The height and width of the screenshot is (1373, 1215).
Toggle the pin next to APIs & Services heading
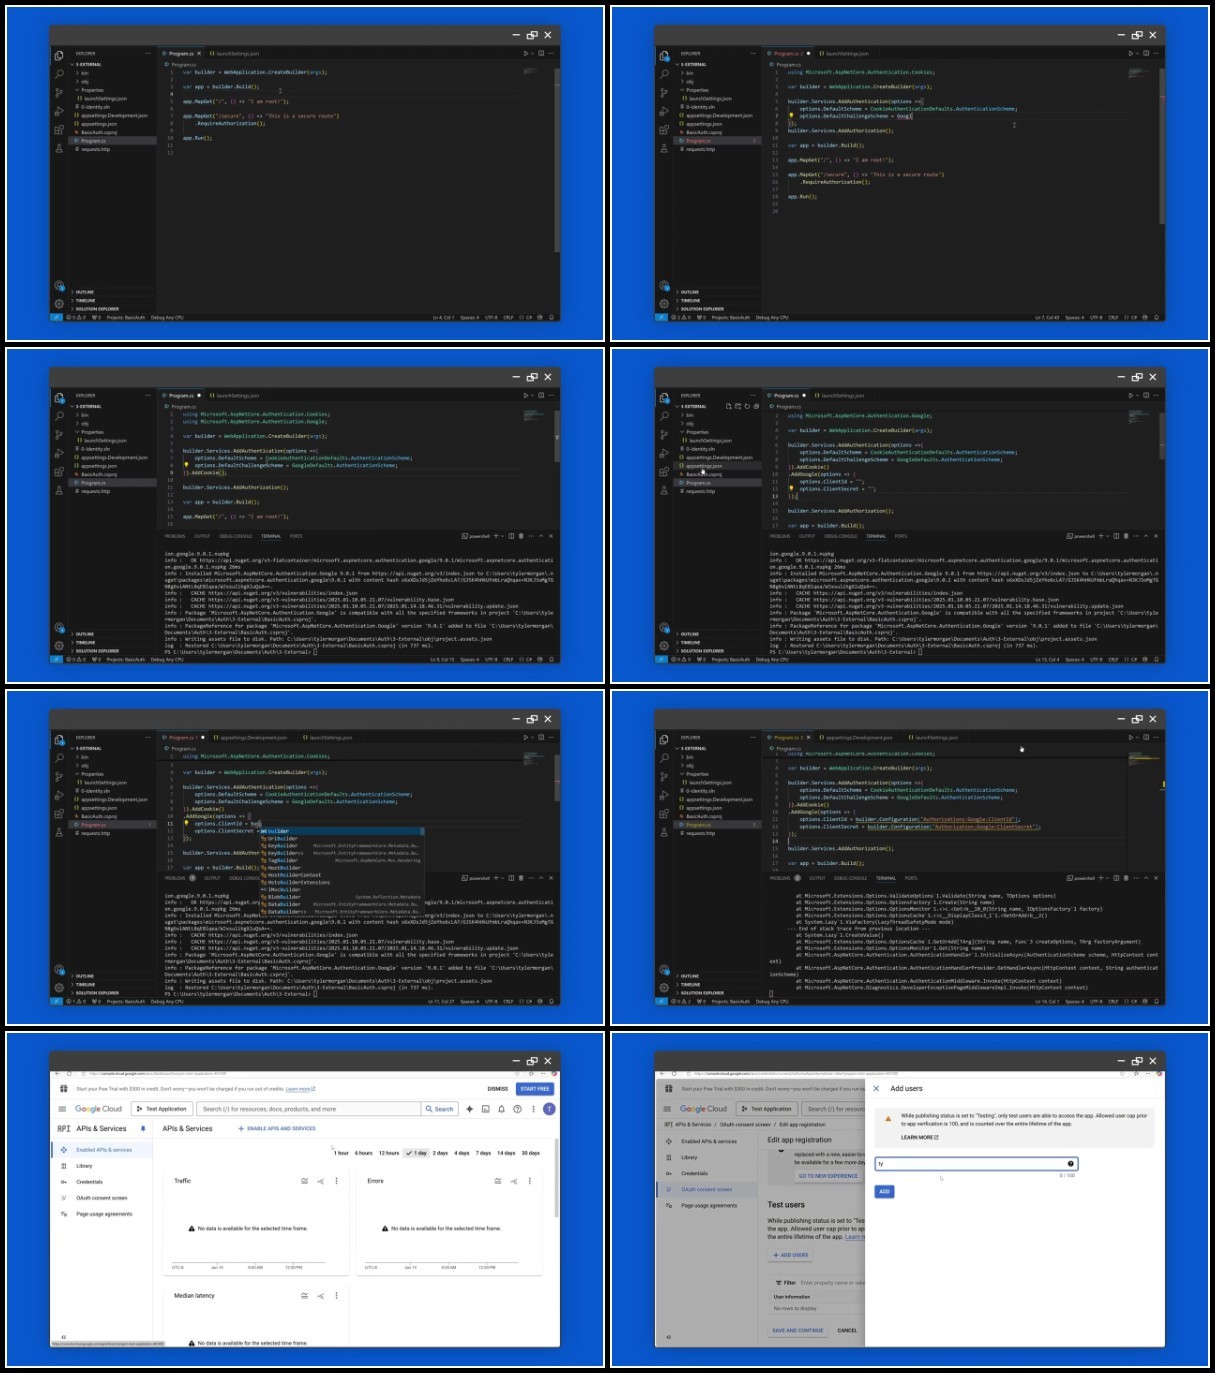tap(143, 1128)
